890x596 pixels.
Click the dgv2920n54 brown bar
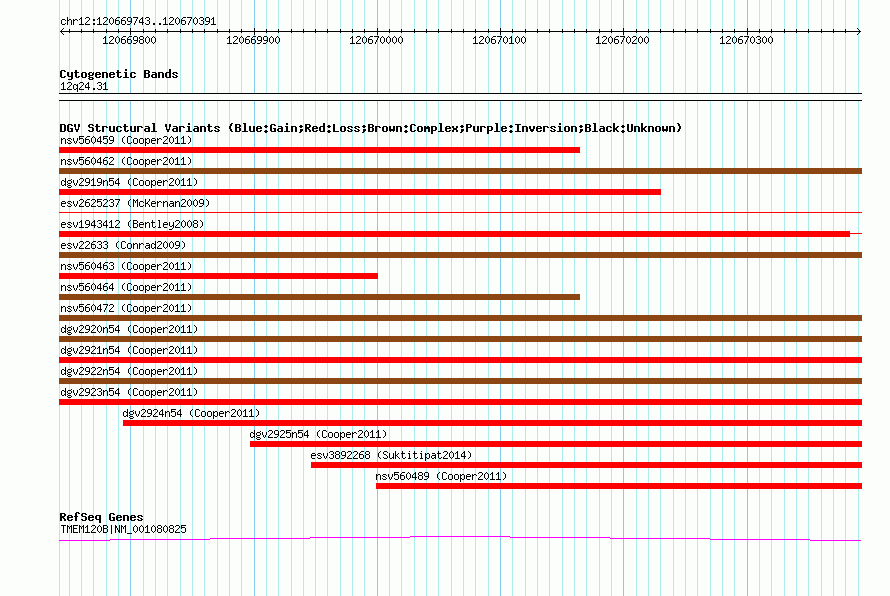(460, 339)
